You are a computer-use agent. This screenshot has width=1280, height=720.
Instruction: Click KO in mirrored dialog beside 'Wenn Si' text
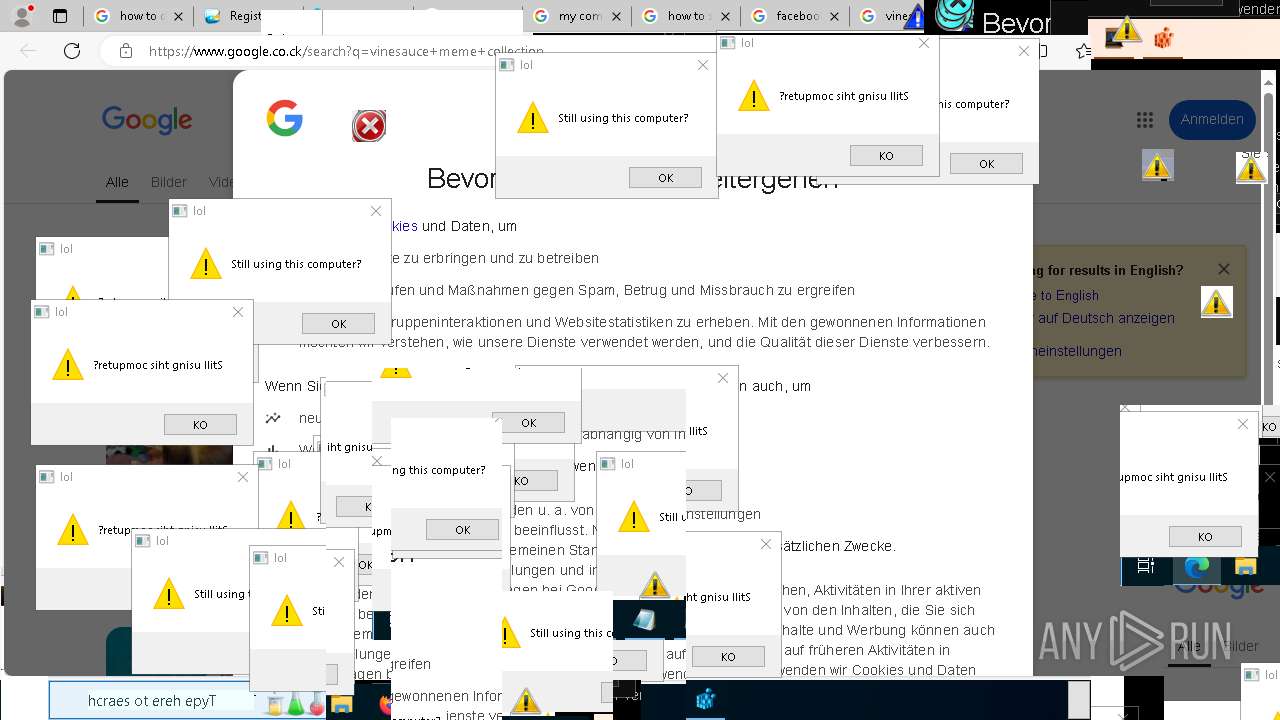[x=200, y=424]
